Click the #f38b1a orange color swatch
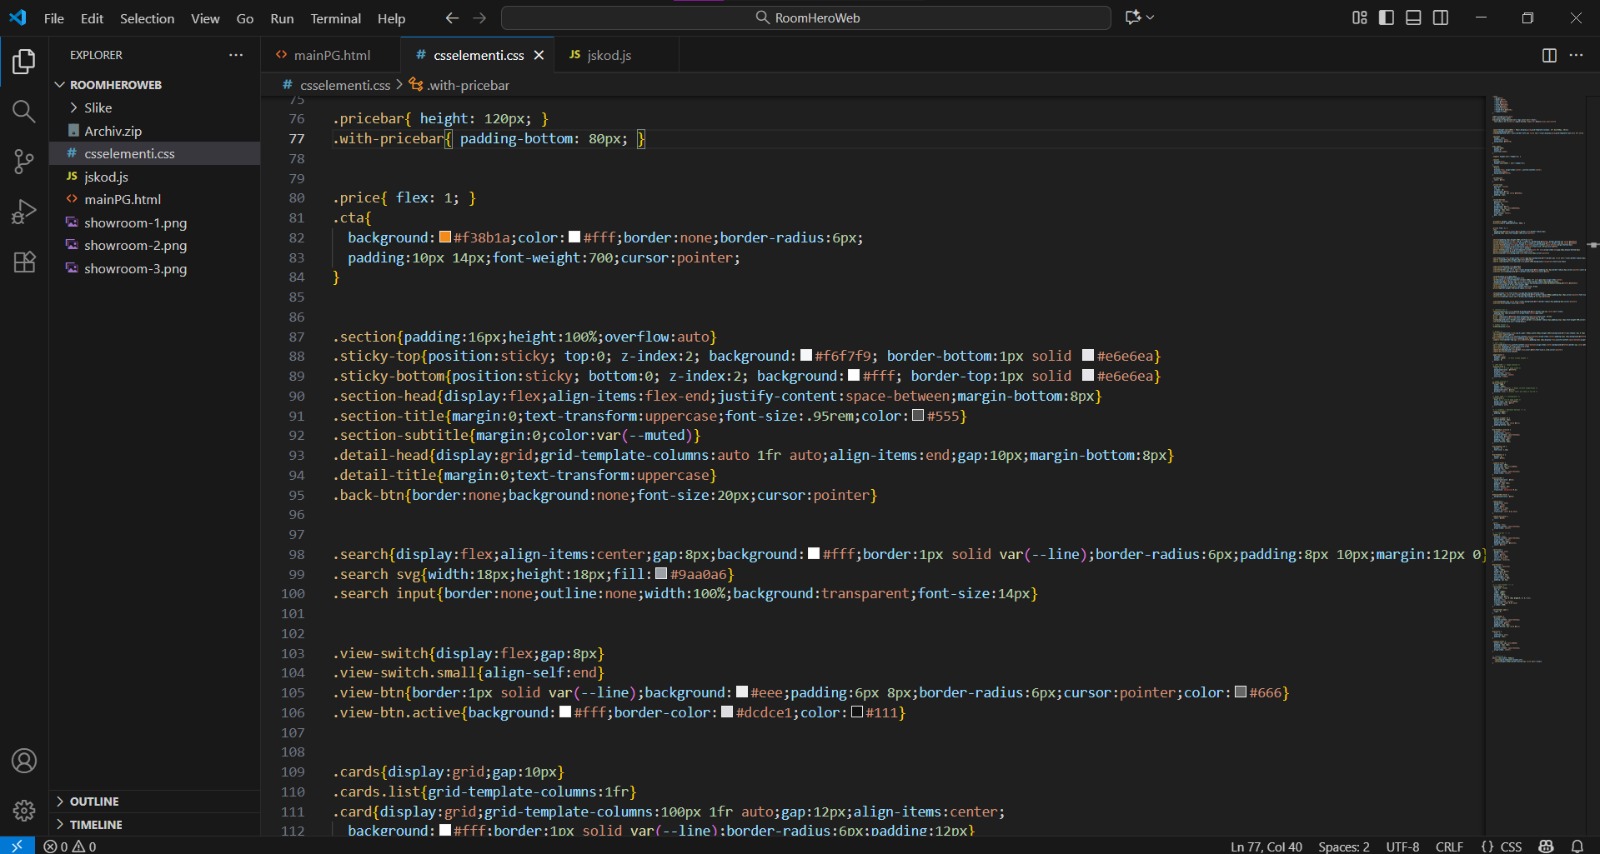 point(445,238)
